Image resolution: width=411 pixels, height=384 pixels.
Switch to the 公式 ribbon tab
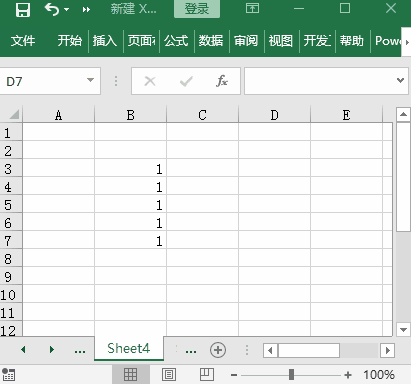pyautogui.click(x=176, y=41)
